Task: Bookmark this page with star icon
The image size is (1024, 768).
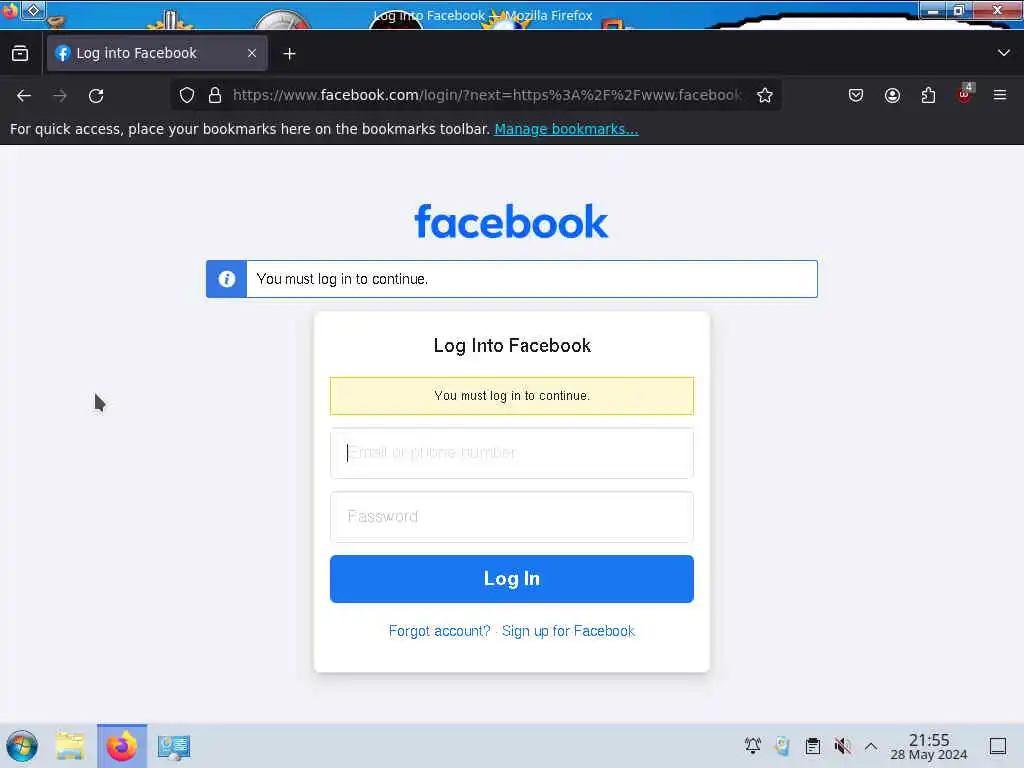Action: point(765,95)
